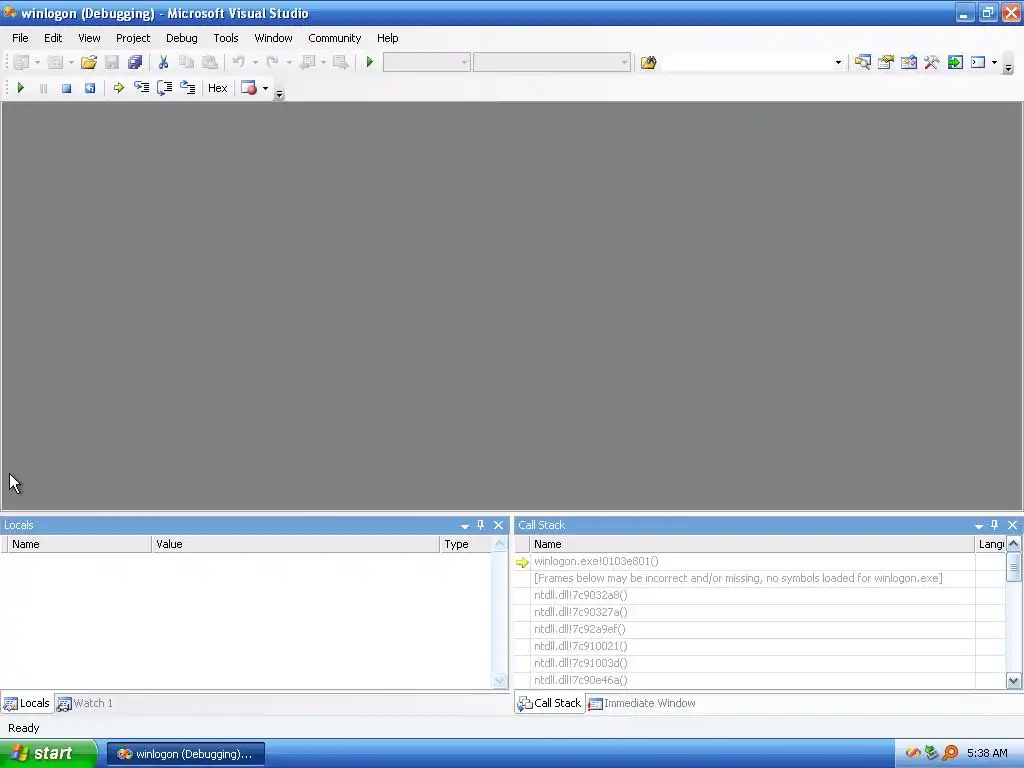Click Show Next Statement yellow arrow
The height and width of the screenshot is (768, 1024).
pos(119,88)
